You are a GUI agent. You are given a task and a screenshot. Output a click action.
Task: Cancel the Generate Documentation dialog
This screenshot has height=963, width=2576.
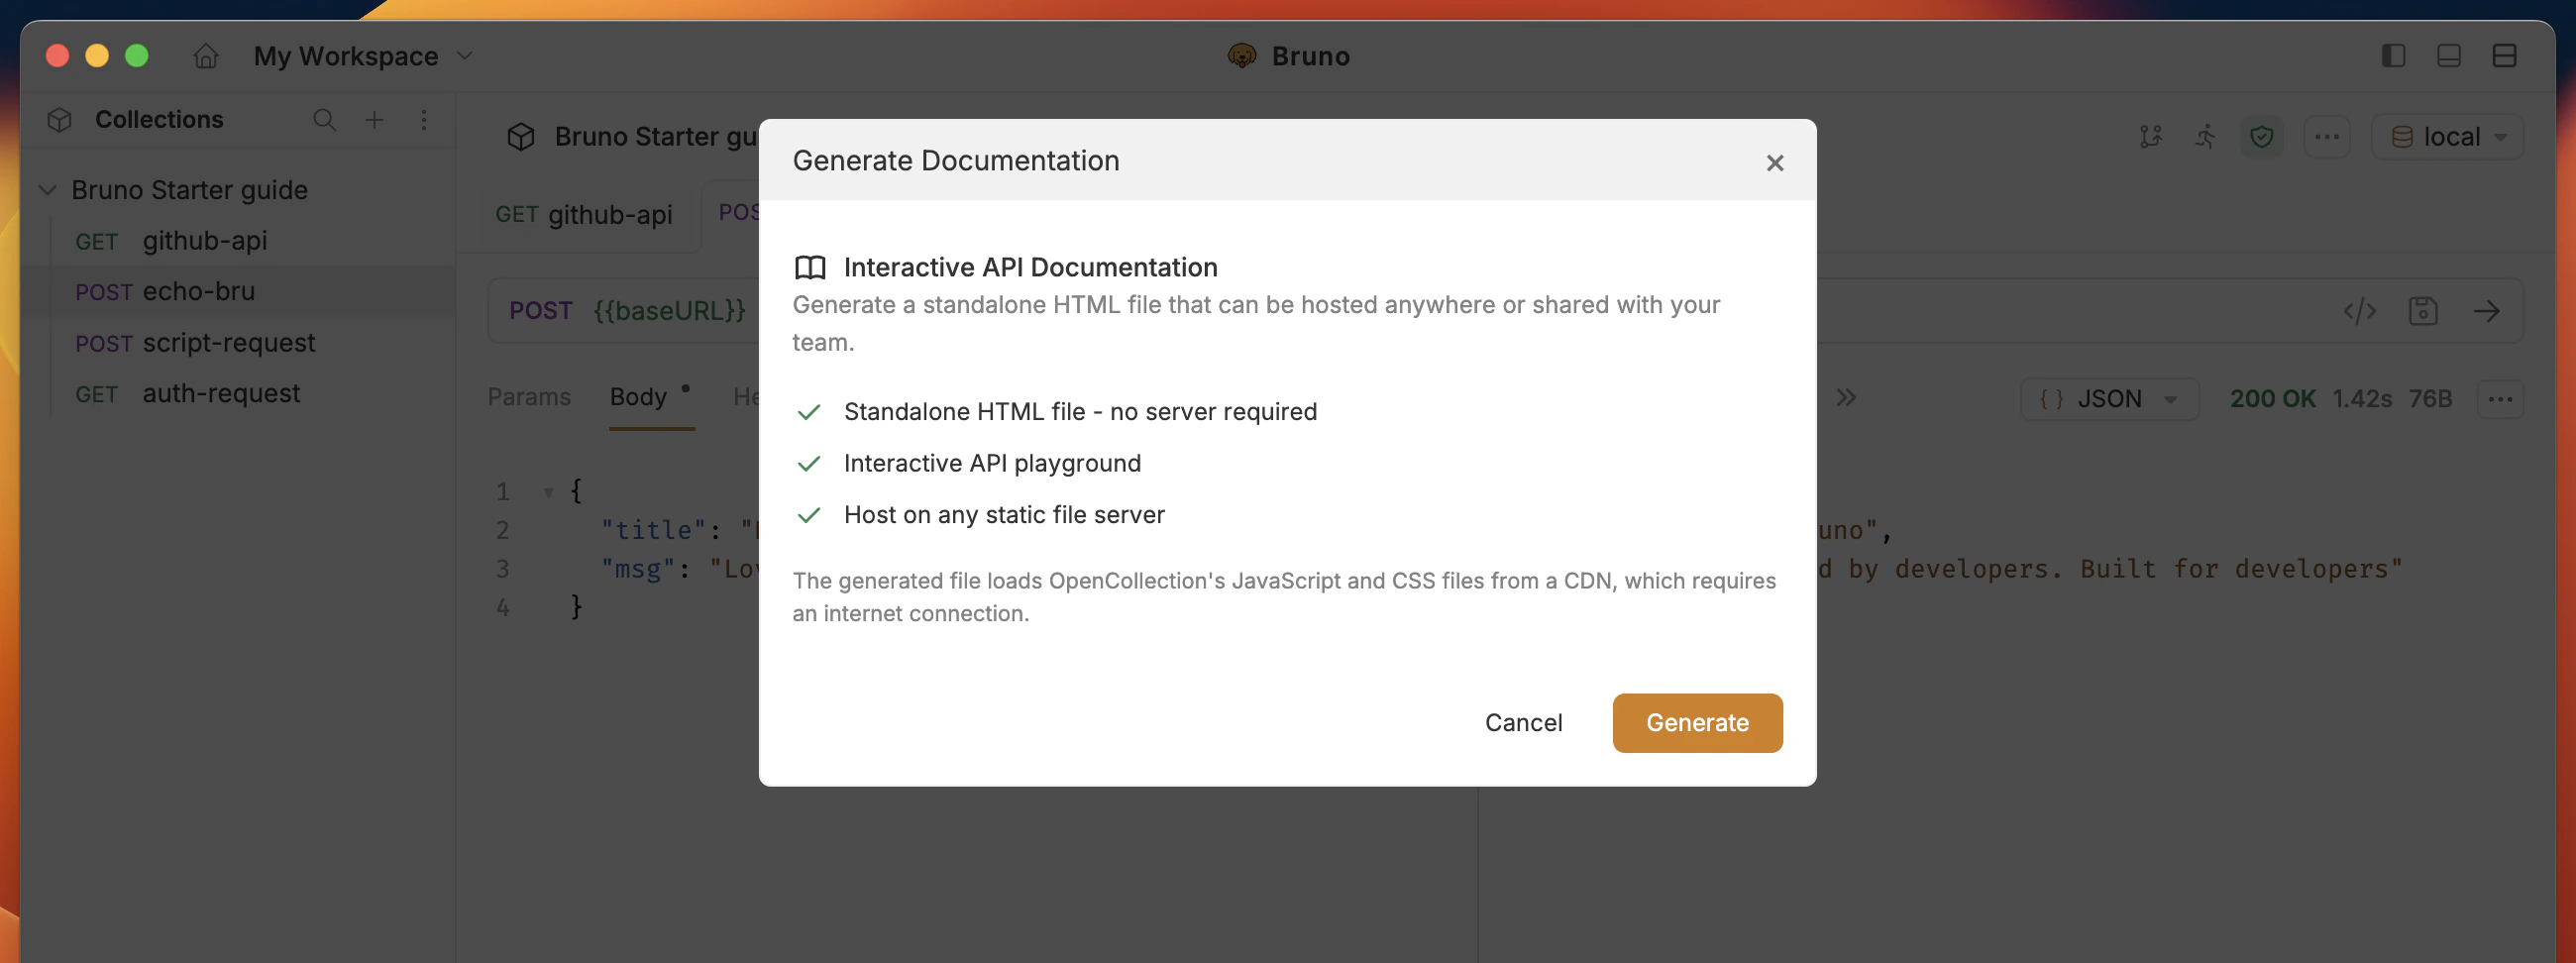pyautogui.click(x=1523, y=722)
